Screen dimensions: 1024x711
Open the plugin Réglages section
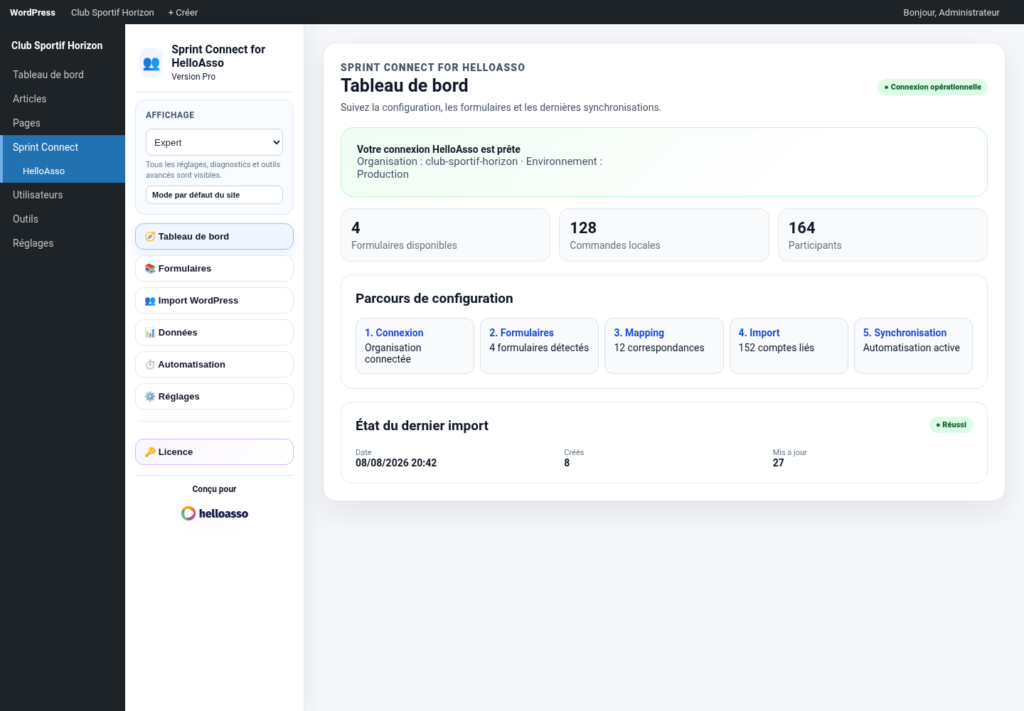pyautogui.click(x=214, y=396)
